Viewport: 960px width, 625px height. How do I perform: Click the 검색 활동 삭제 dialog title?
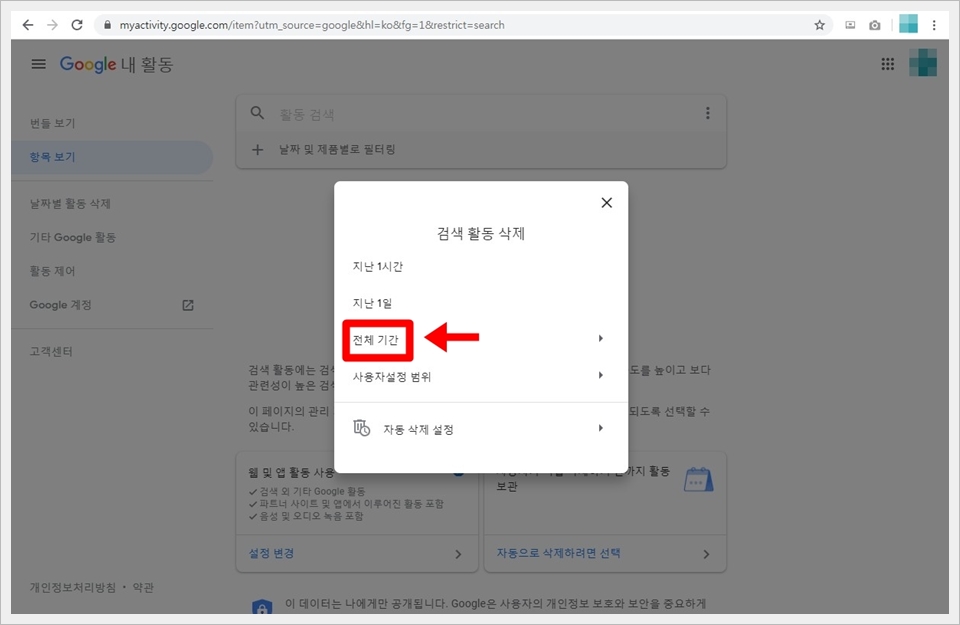click(x=481, y=233)
